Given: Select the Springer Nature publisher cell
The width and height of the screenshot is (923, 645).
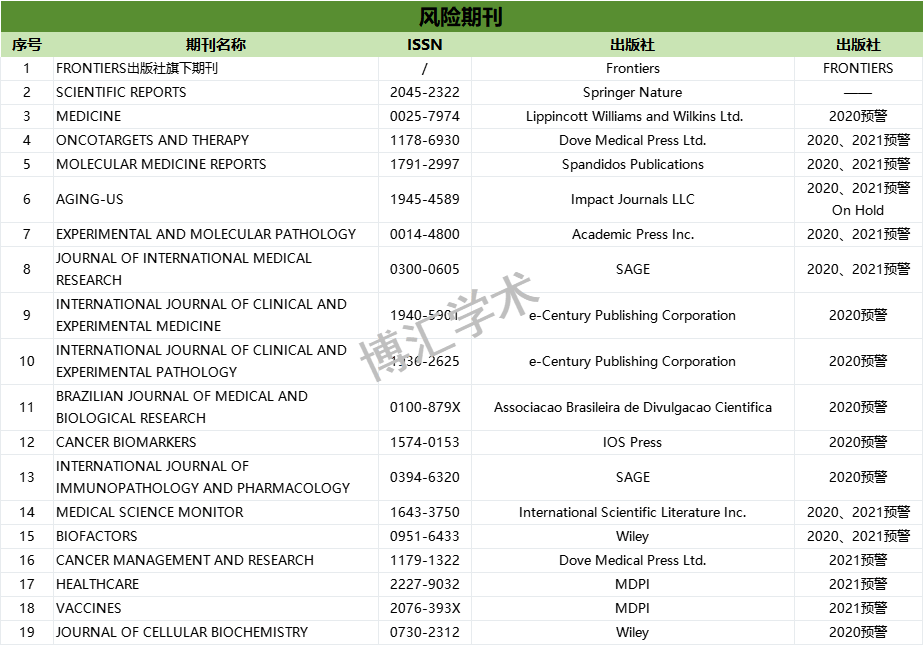Looking at the screenshot, I should pos(632,92).
